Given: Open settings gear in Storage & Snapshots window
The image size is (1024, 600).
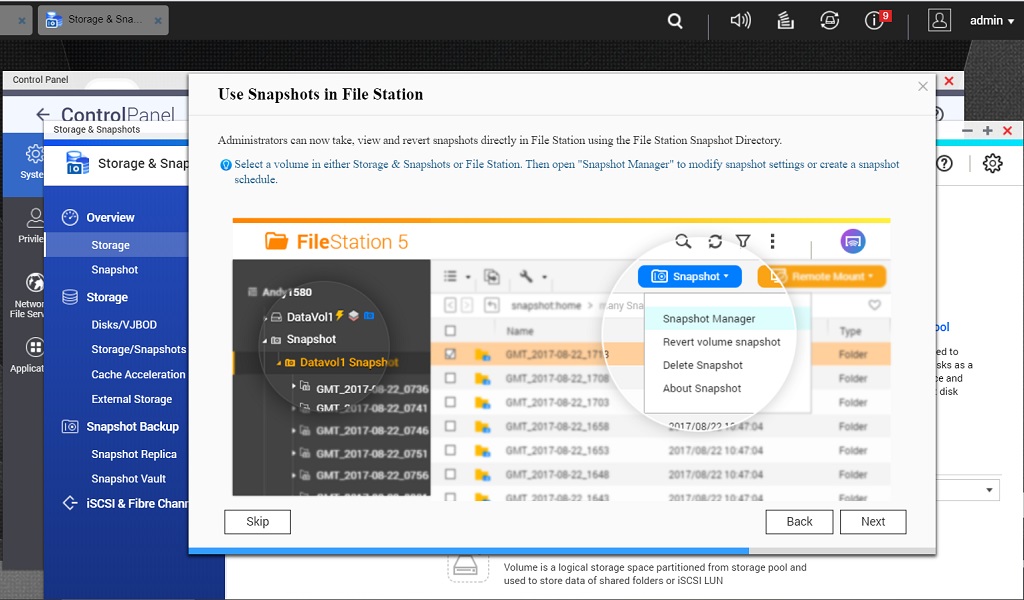Looking at the screenshot, I should click(x=993, y=163).
